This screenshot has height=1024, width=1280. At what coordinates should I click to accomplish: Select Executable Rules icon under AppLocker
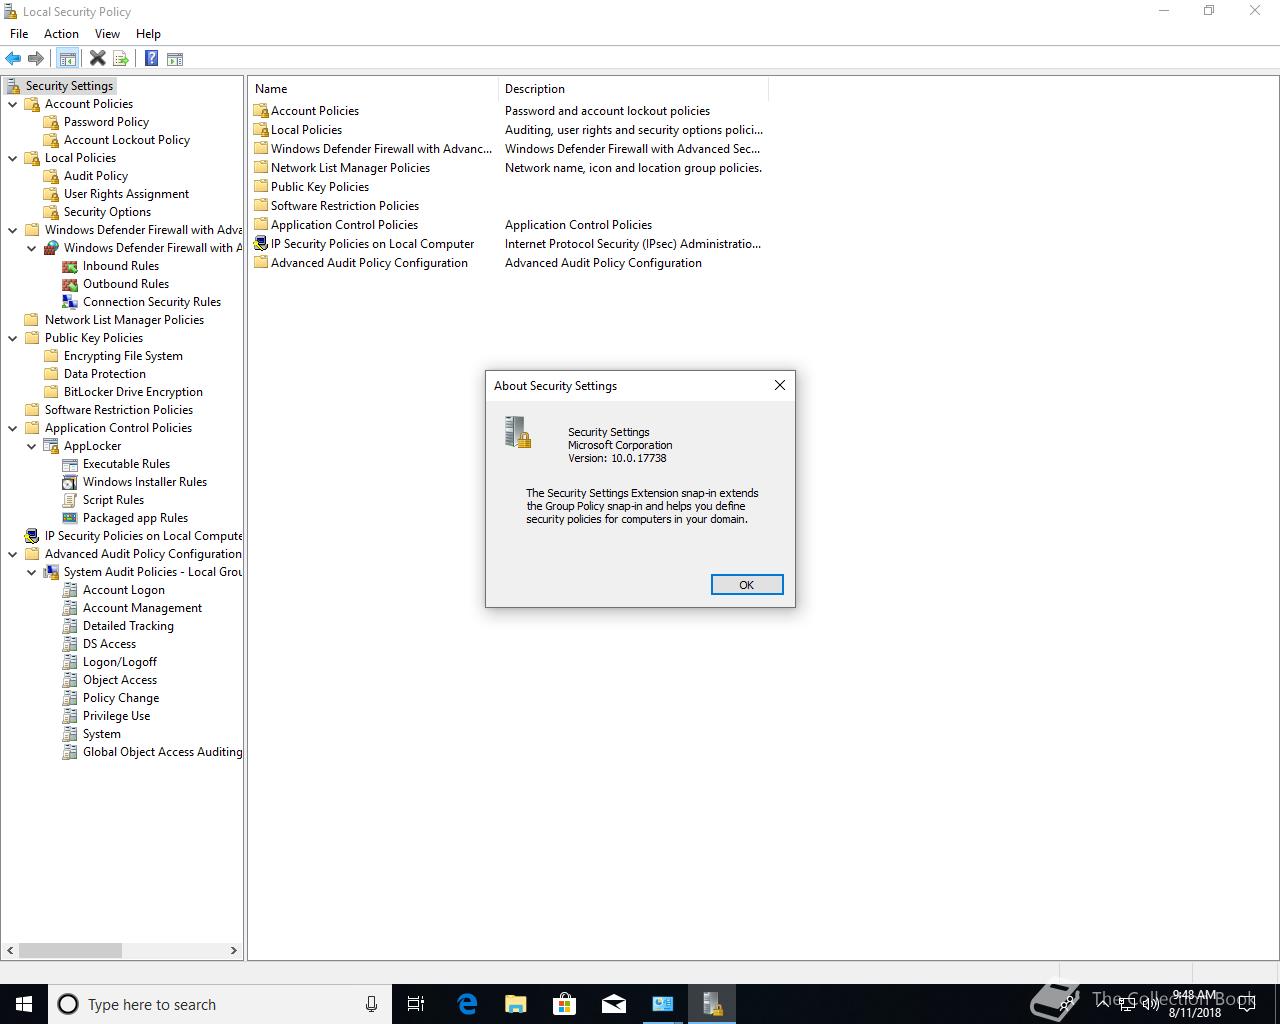(x=70, y=464)
